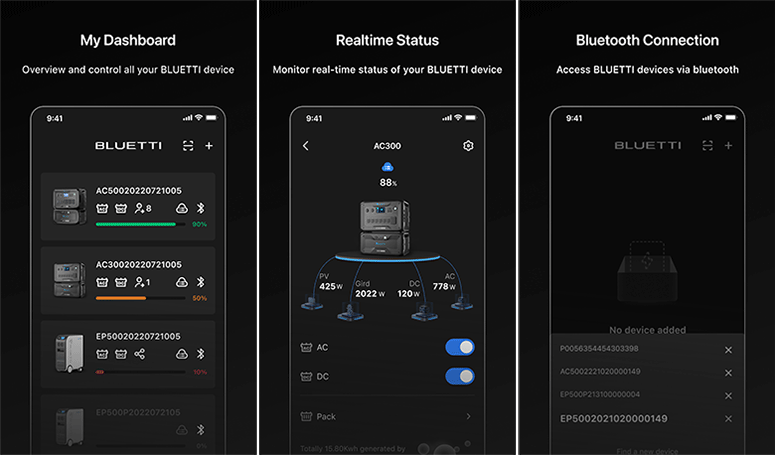Viewport: 775px width, 455px height.
Task: Select the PV 425 W reading
Action: click(331, 282)
